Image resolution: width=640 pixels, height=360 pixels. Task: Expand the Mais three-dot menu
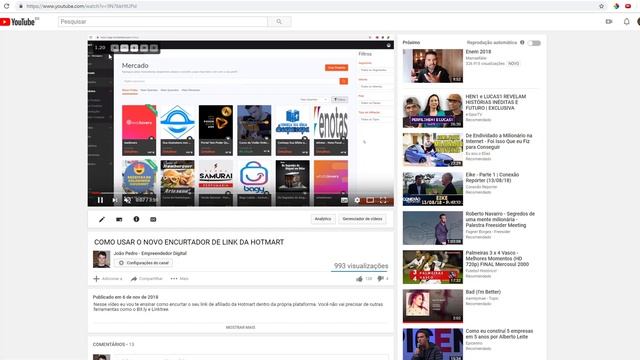coord(180,279)
